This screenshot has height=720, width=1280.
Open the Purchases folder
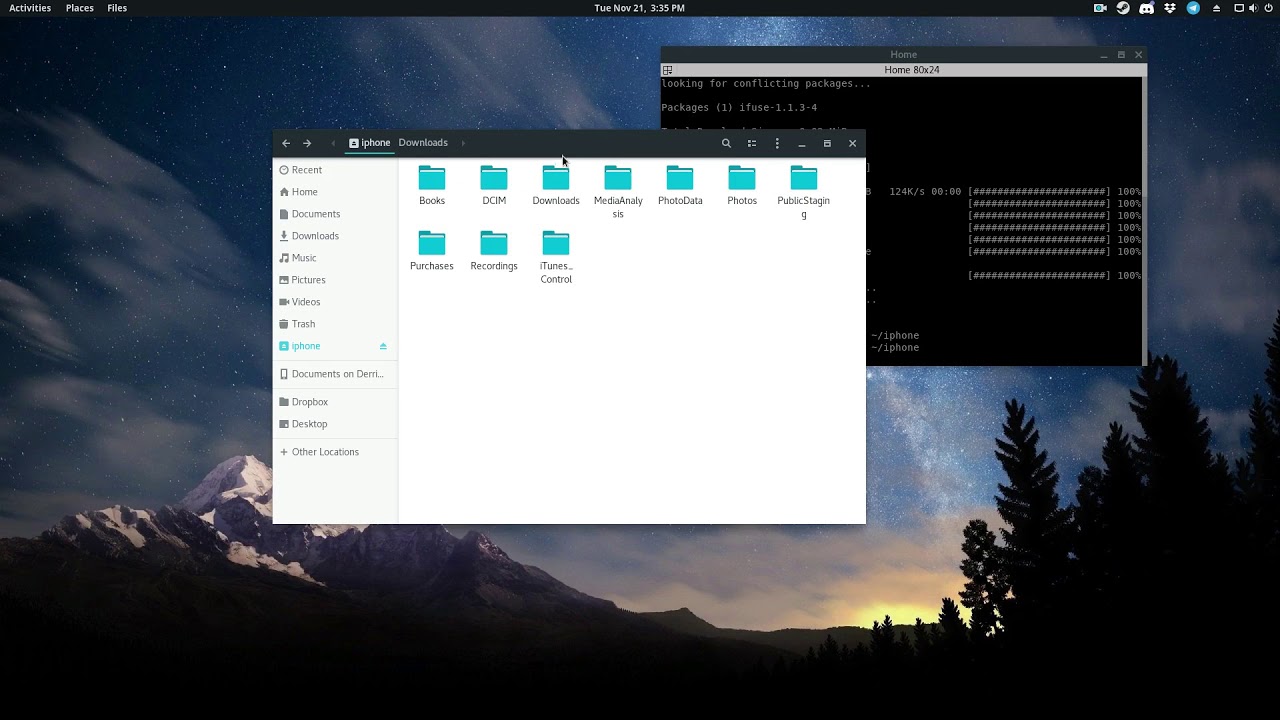(432, 251)
